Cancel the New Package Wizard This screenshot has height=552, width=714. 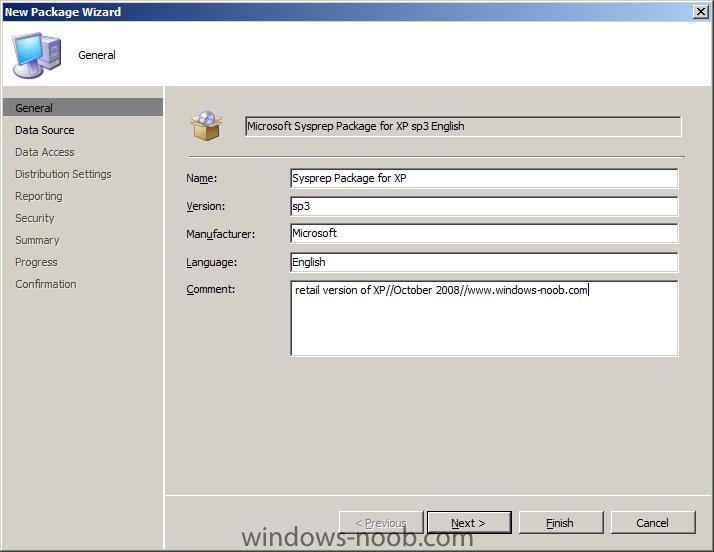click(x=653, y=522)
